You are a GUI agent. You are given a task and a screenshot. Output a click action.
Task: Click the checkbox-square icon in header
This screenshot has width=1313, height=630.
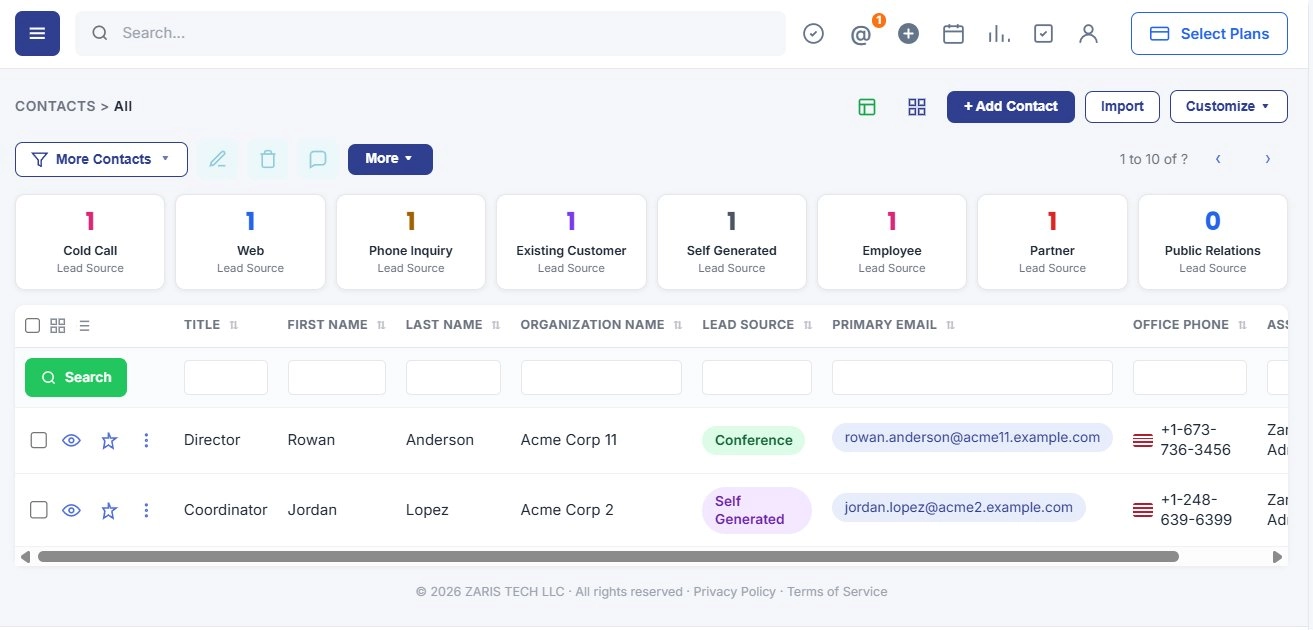(x=1043, y=34)
